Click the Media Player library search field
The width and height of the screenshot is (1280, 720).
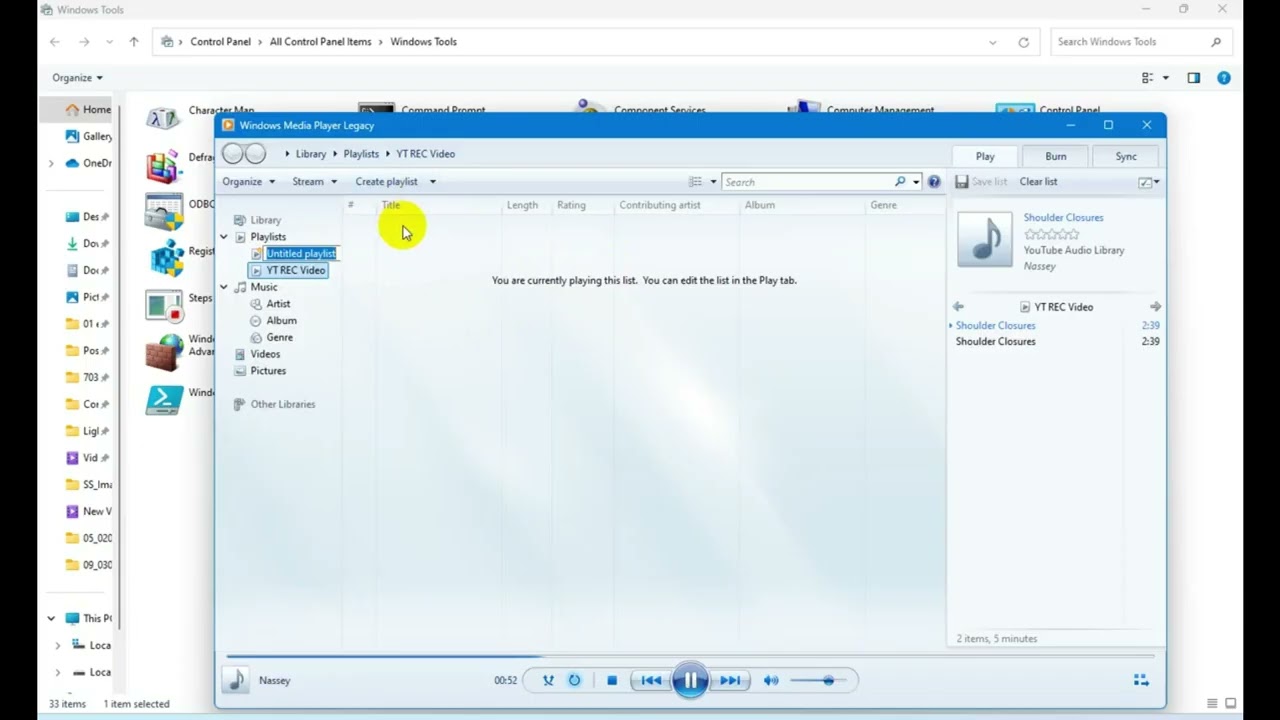pyautogui.click(x=808, y=182)
